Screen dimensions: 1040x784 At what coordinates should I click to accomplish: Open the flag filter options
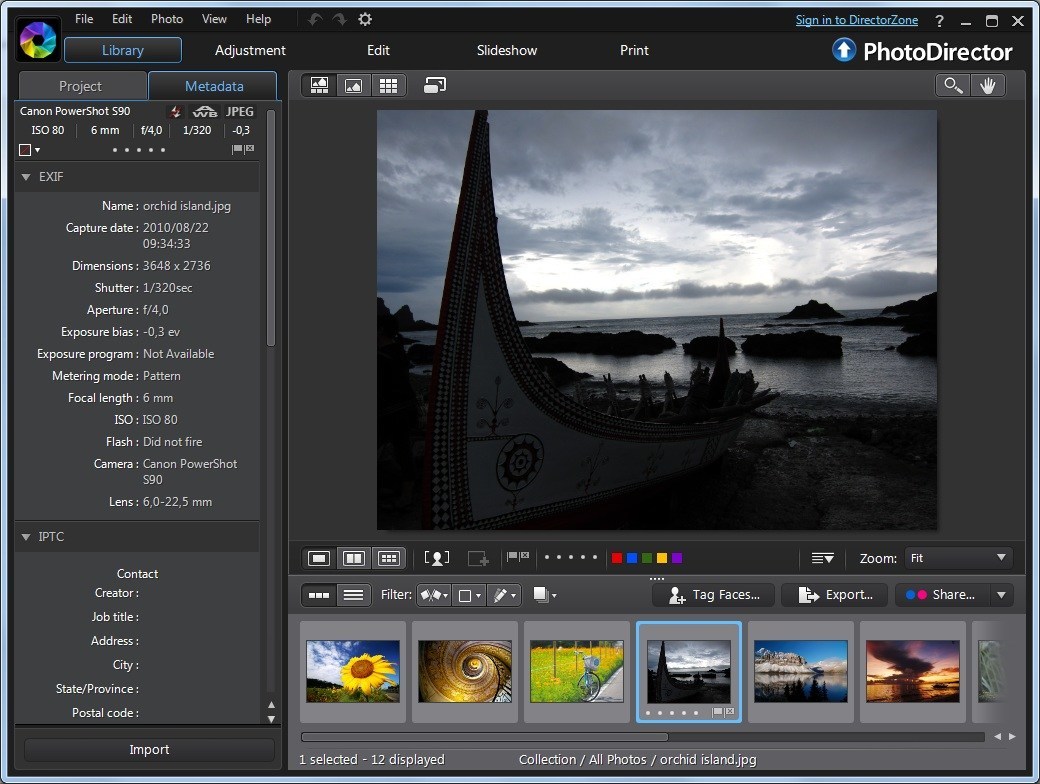(x=432, y=594)
